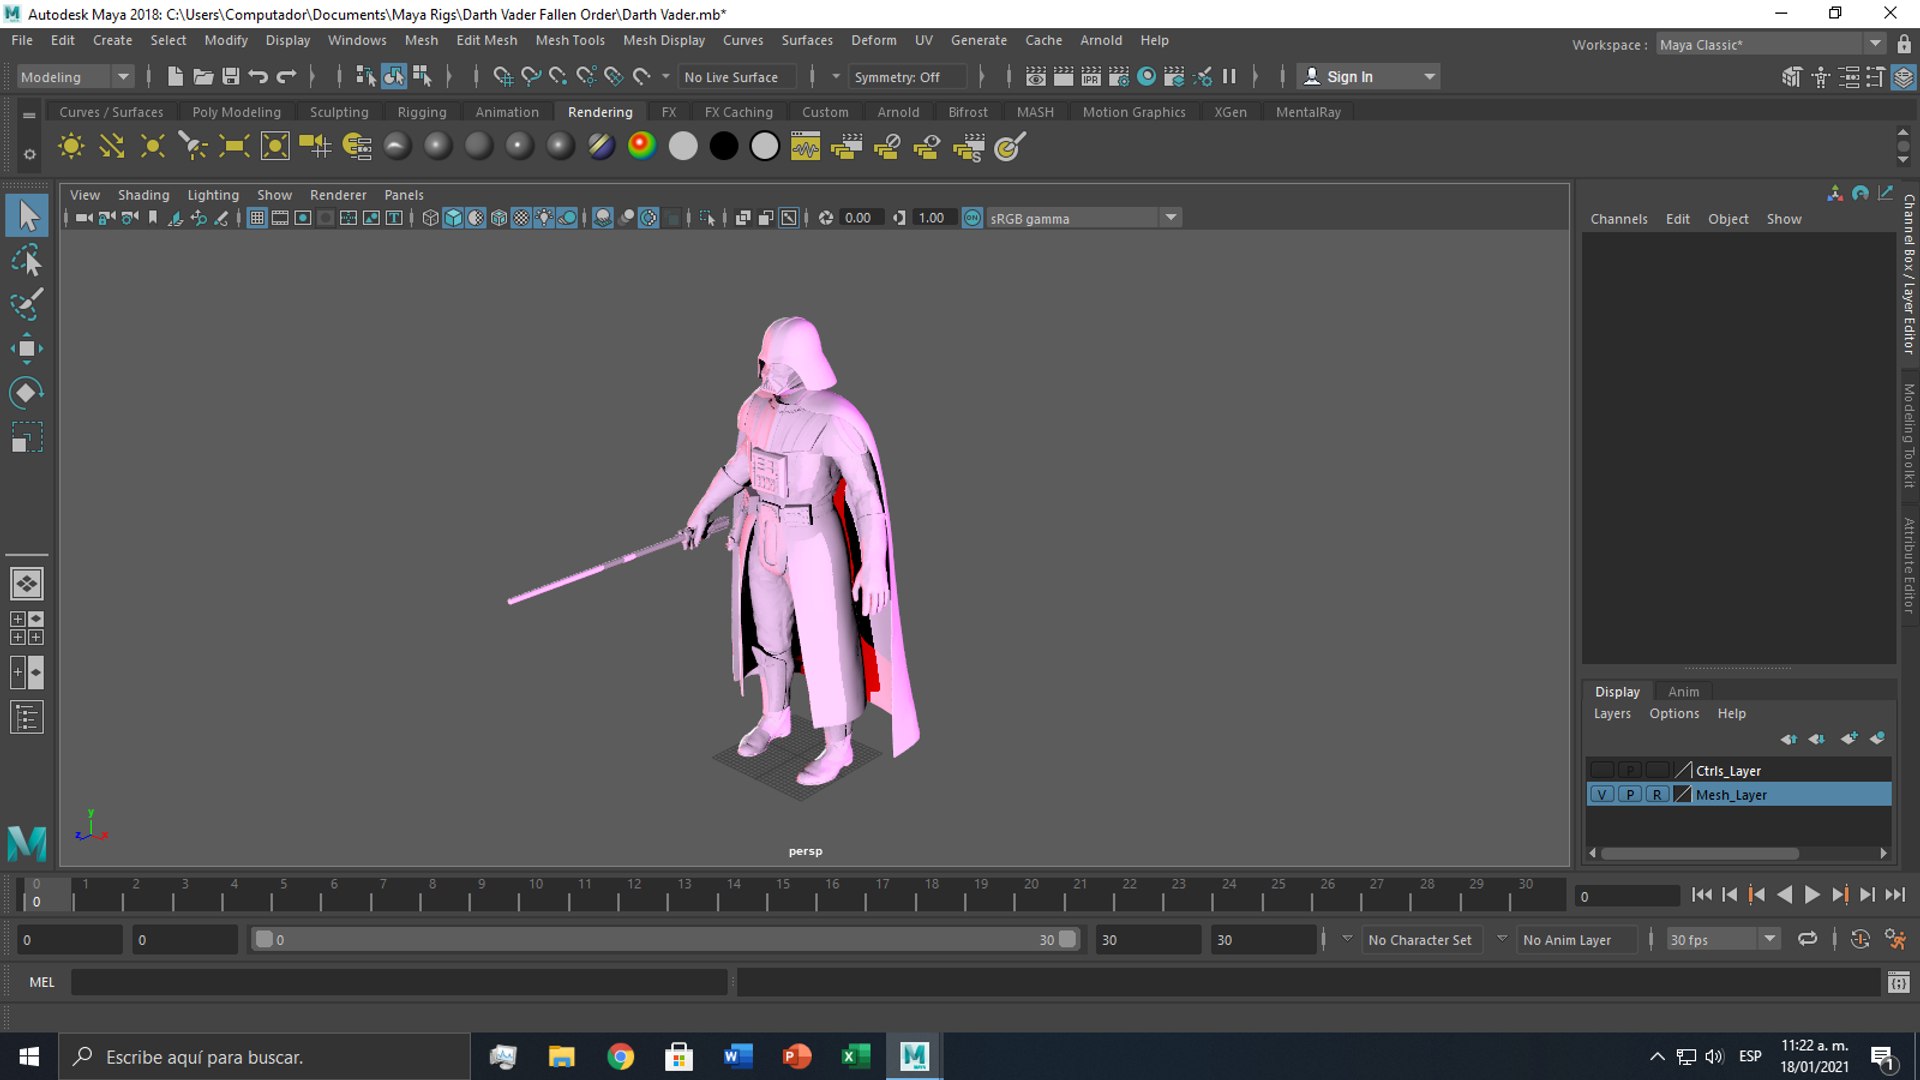The width and height of the screenshot is (1920, 1080).
Task: Create a point light from the shelf
Action: (152, 147)
